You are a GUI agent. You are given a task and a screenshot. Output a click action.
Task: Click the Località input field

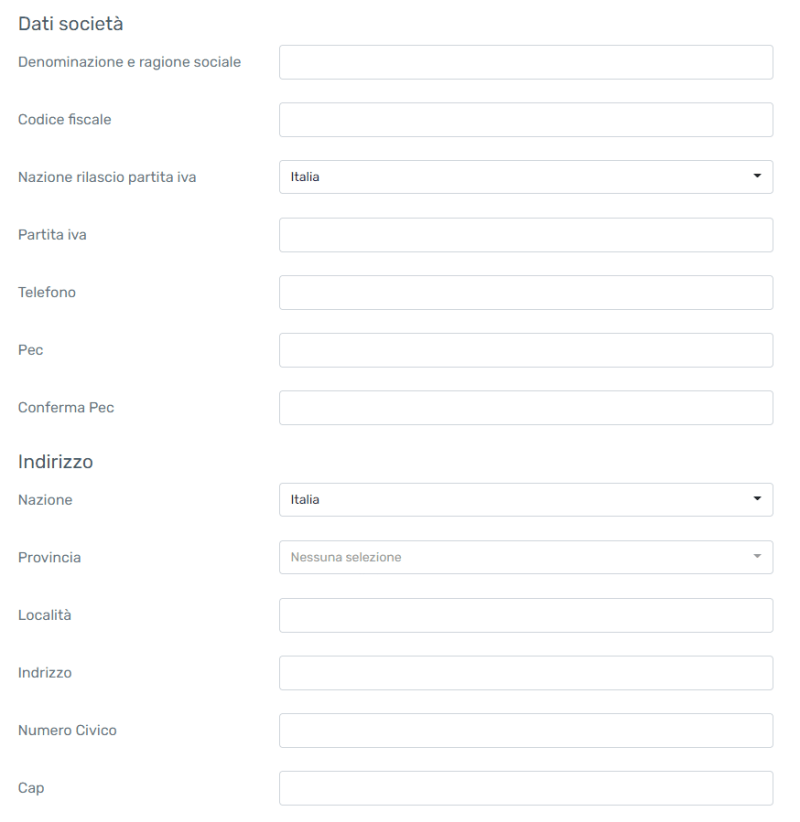tap(526, 615)
